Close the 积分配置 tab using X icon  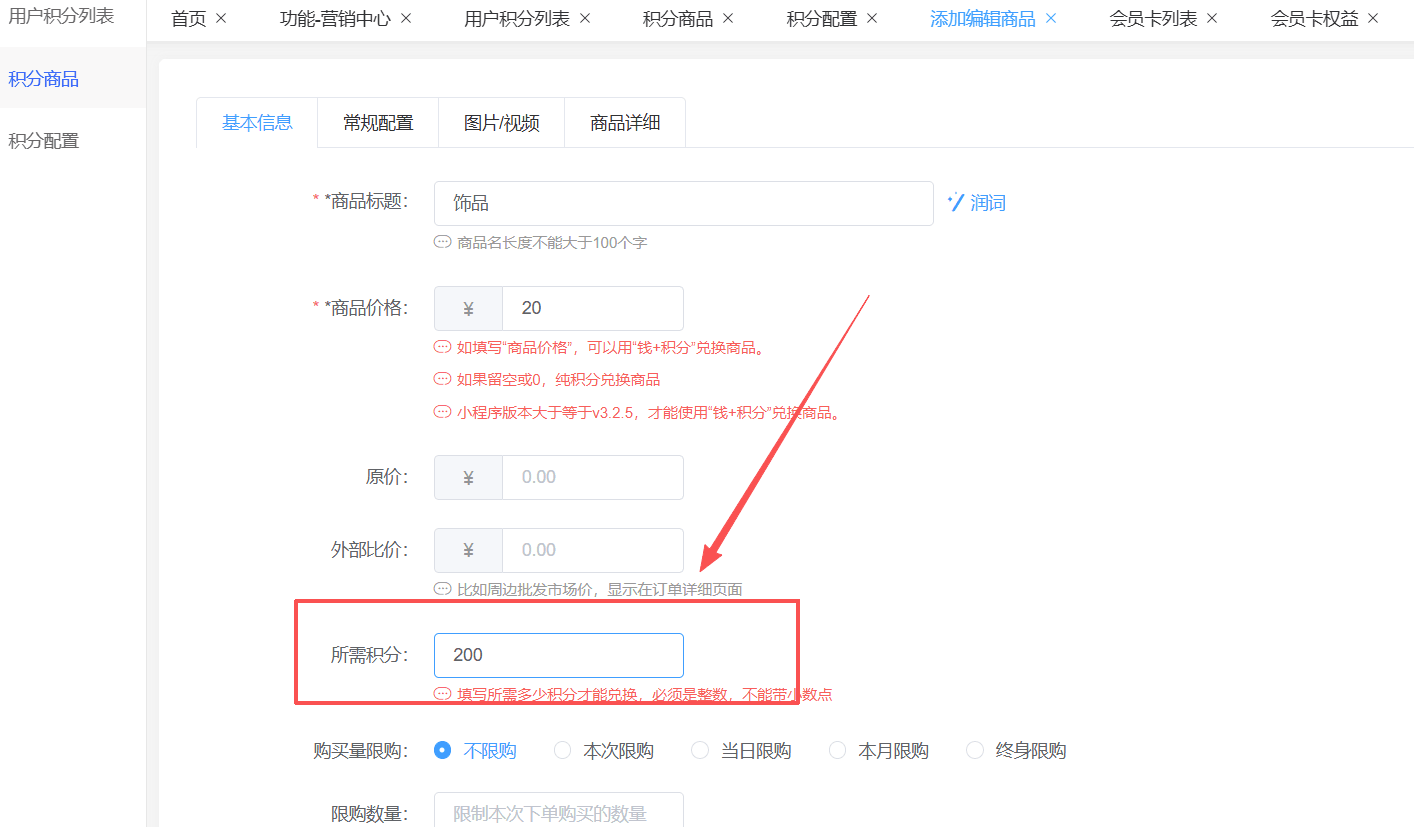click(x=872, y=19)
